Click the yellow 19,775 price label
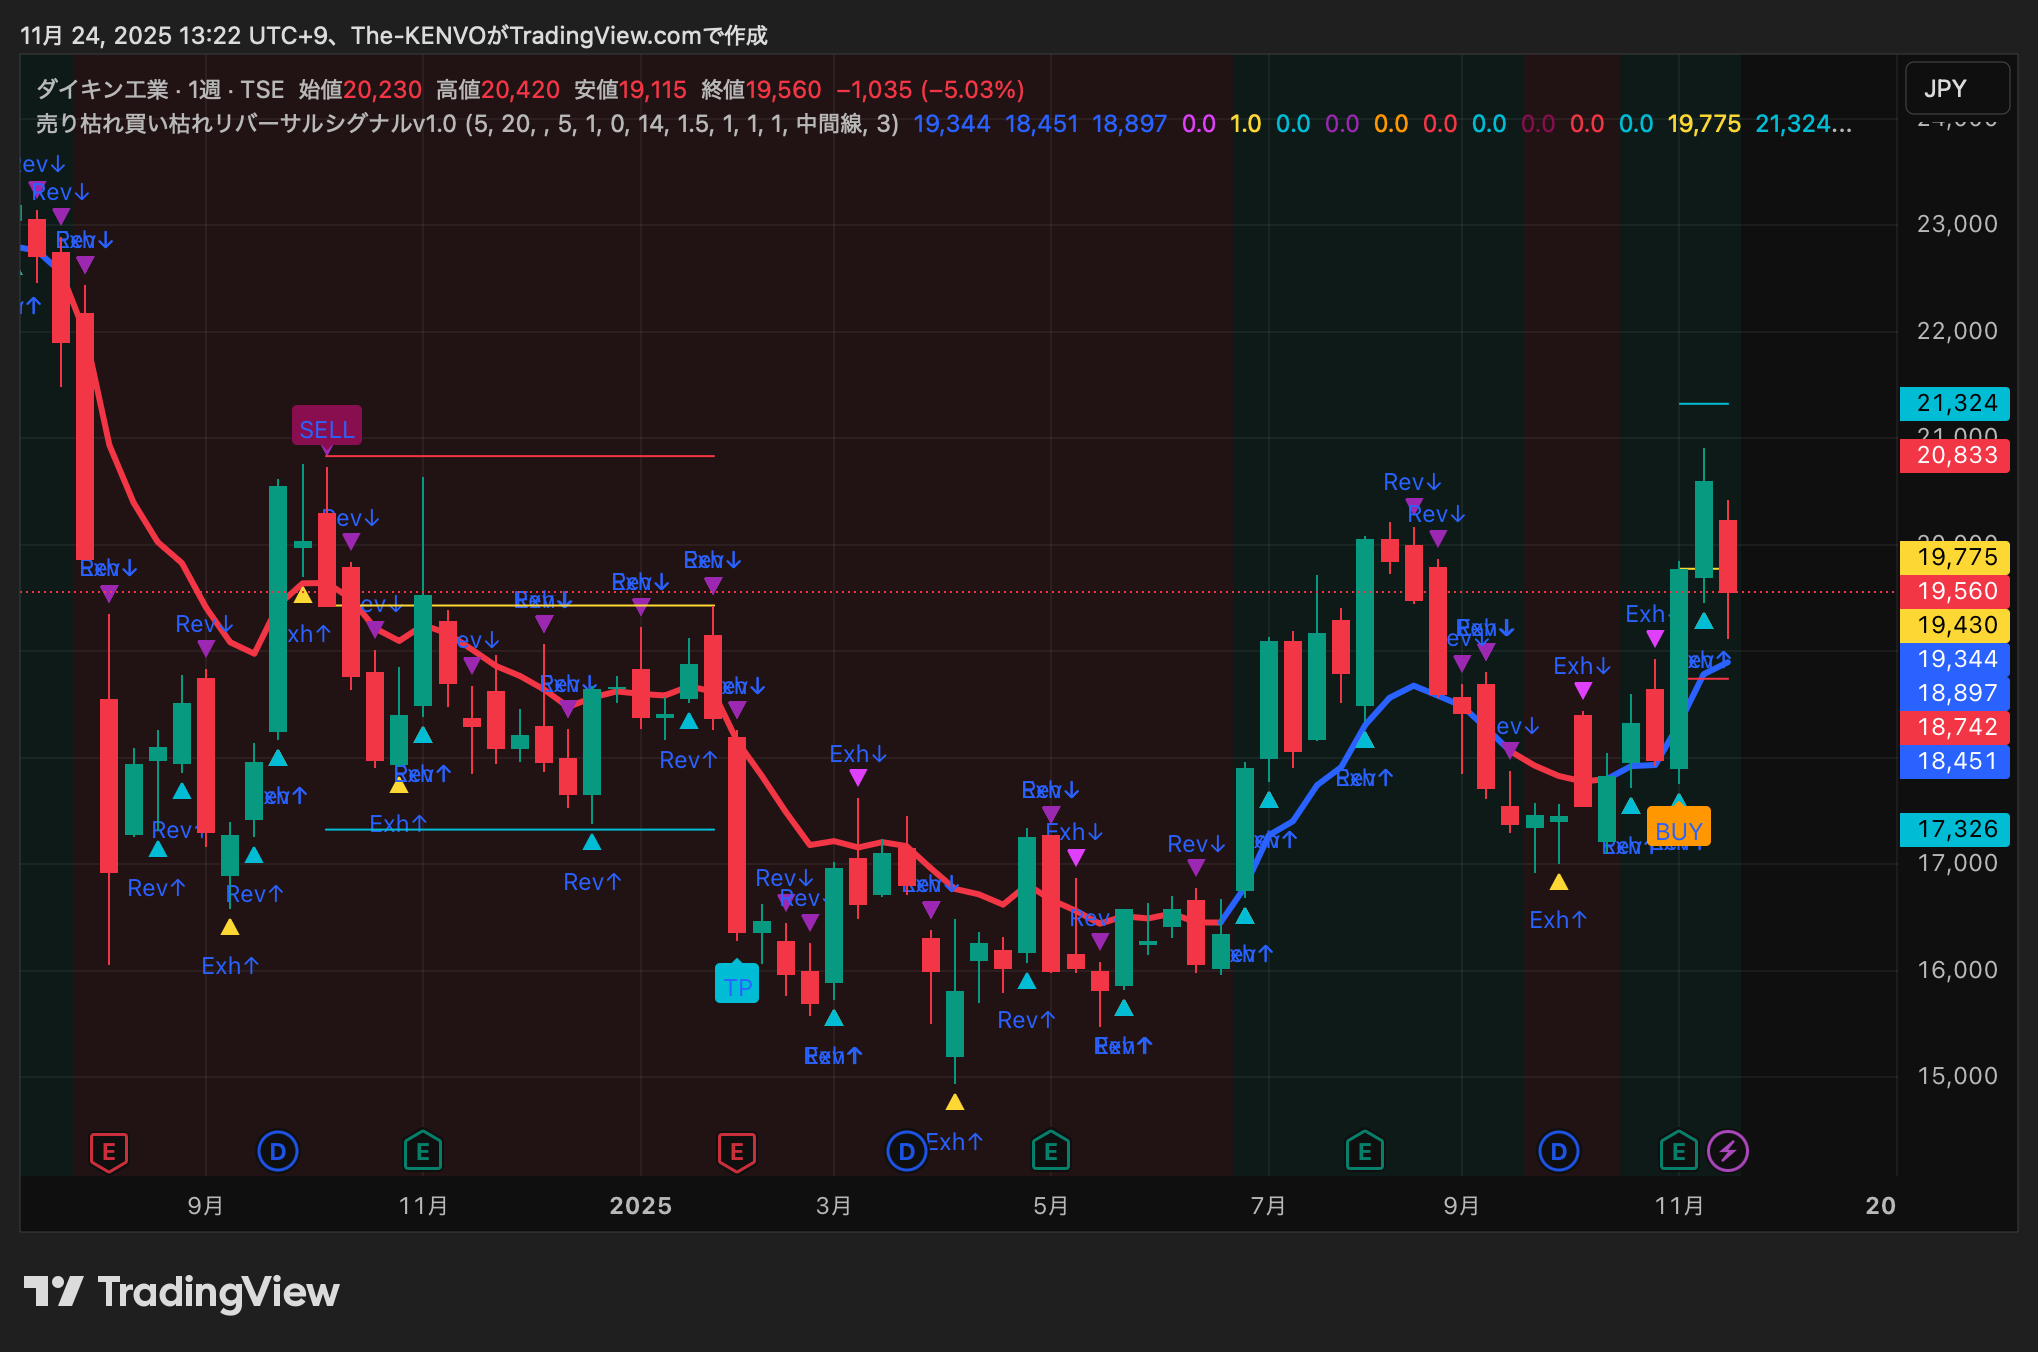 [1955, 557]
